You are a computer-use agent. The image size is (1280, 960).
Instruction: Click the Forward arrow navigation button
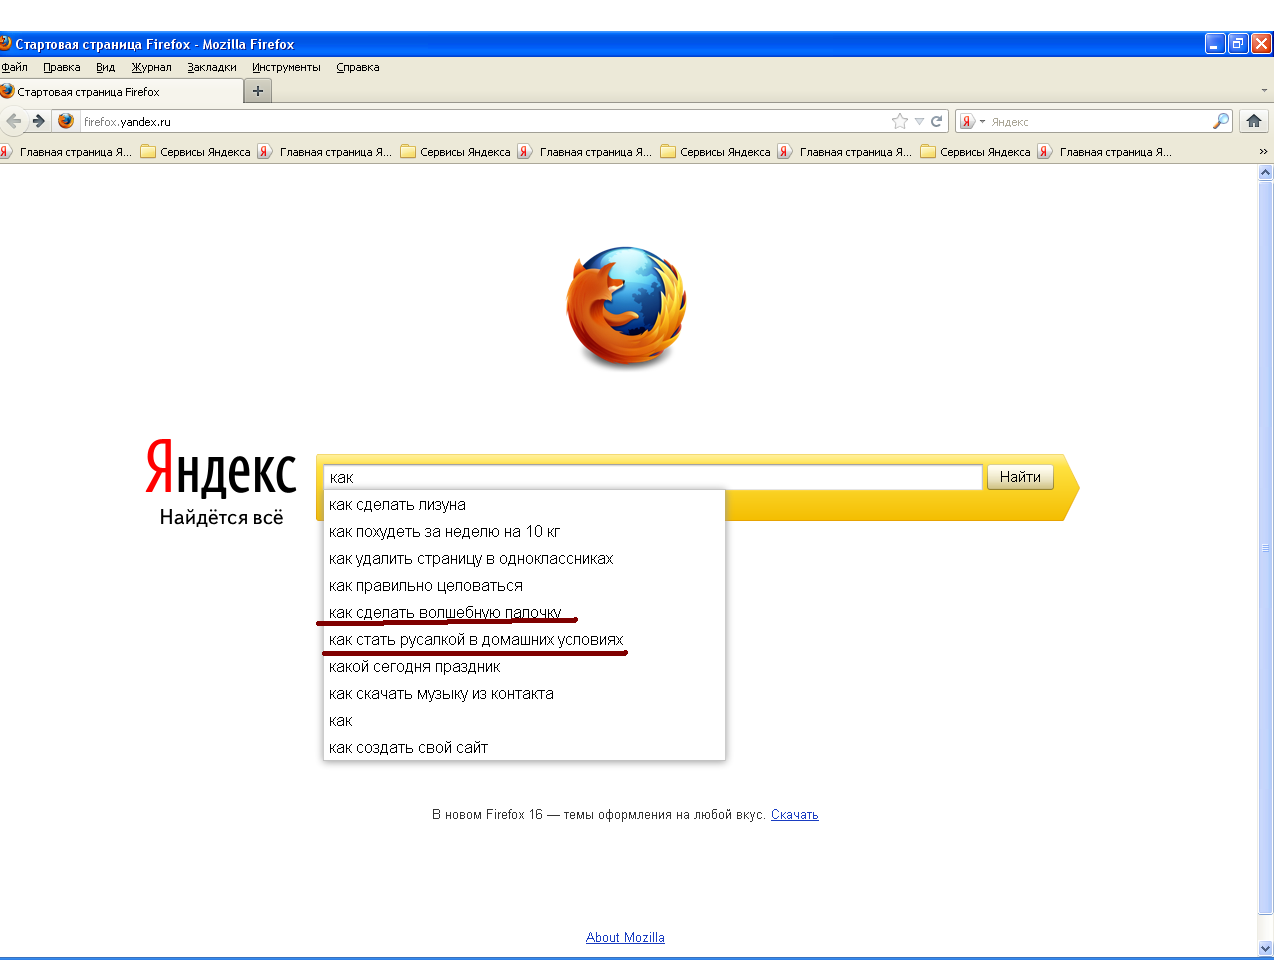coord(38,121)
